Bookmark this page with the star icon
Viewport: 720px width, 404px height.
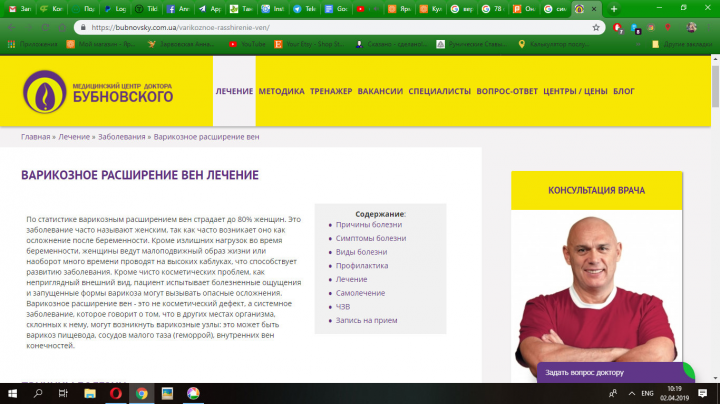point(596,28)
